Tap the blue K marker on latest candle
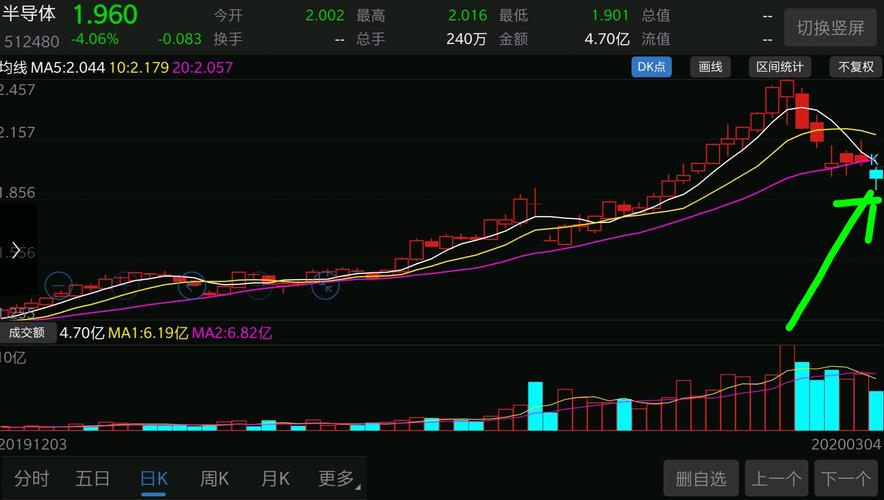884x500 pixels. (x=873, y=160)
